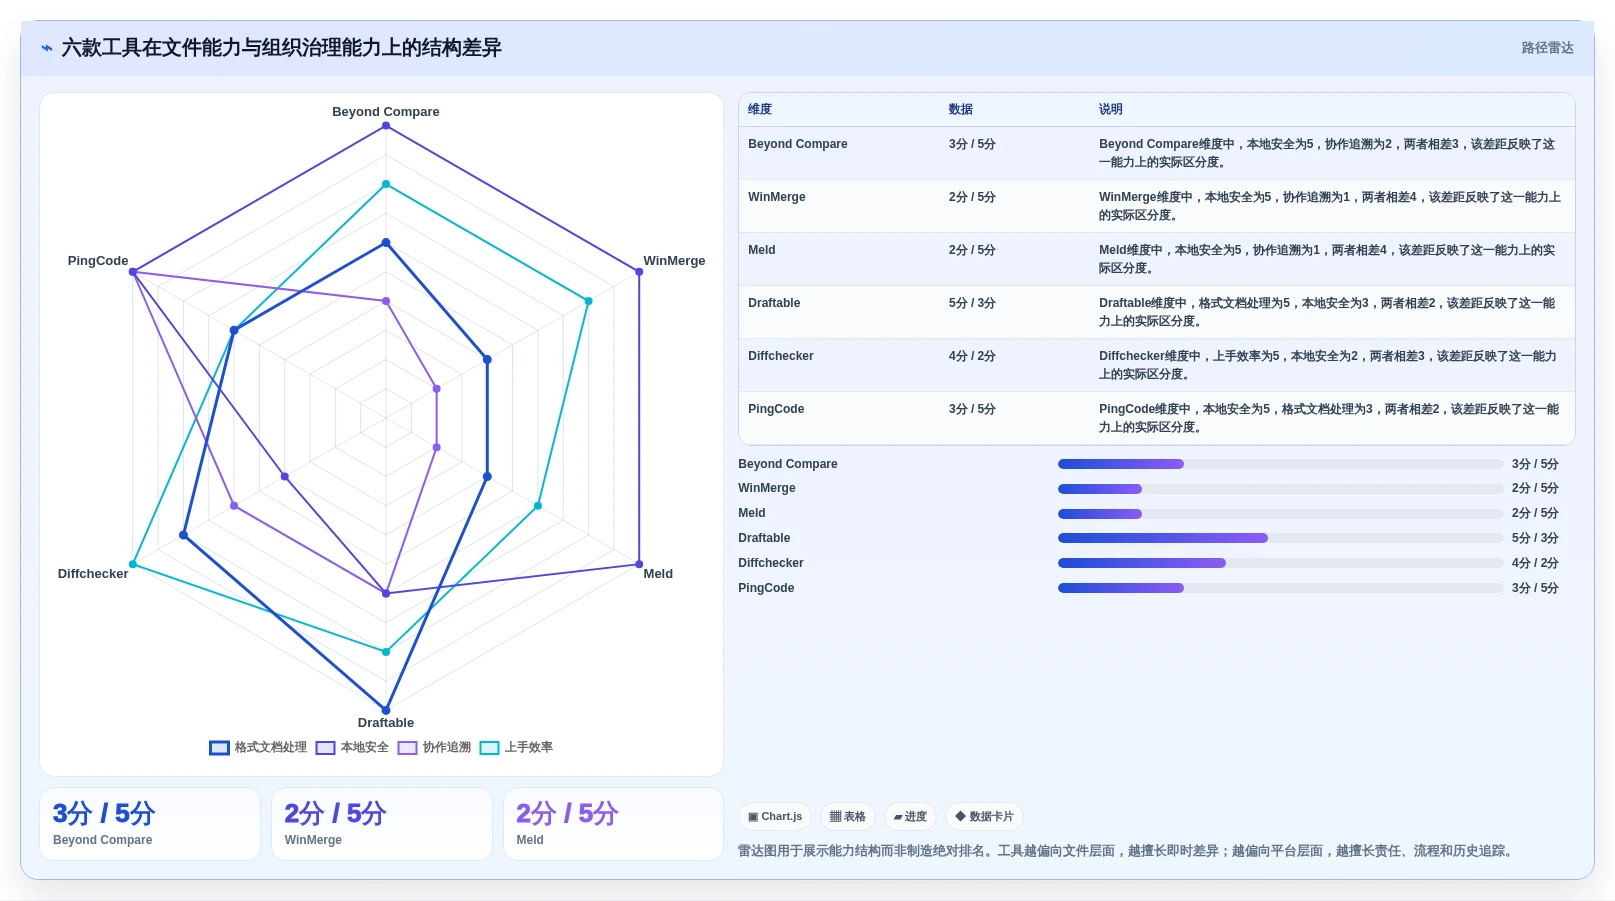Click the Draftable table row name
Image resolution: width=1615 pixels, height=901 pixels.
coord(774,303)
